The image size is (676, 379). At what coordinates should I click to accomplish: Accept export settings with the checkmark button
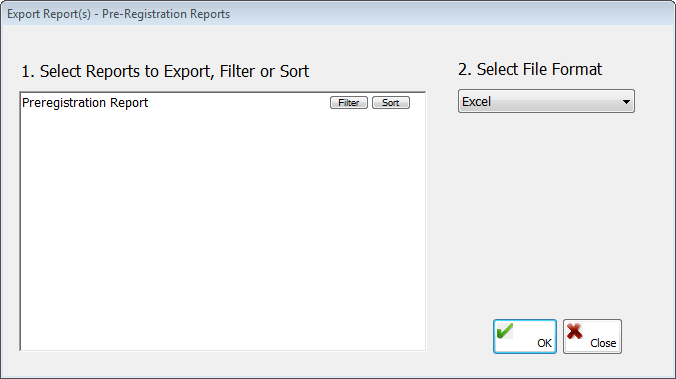pyautogui.click(x=525, y=336)
